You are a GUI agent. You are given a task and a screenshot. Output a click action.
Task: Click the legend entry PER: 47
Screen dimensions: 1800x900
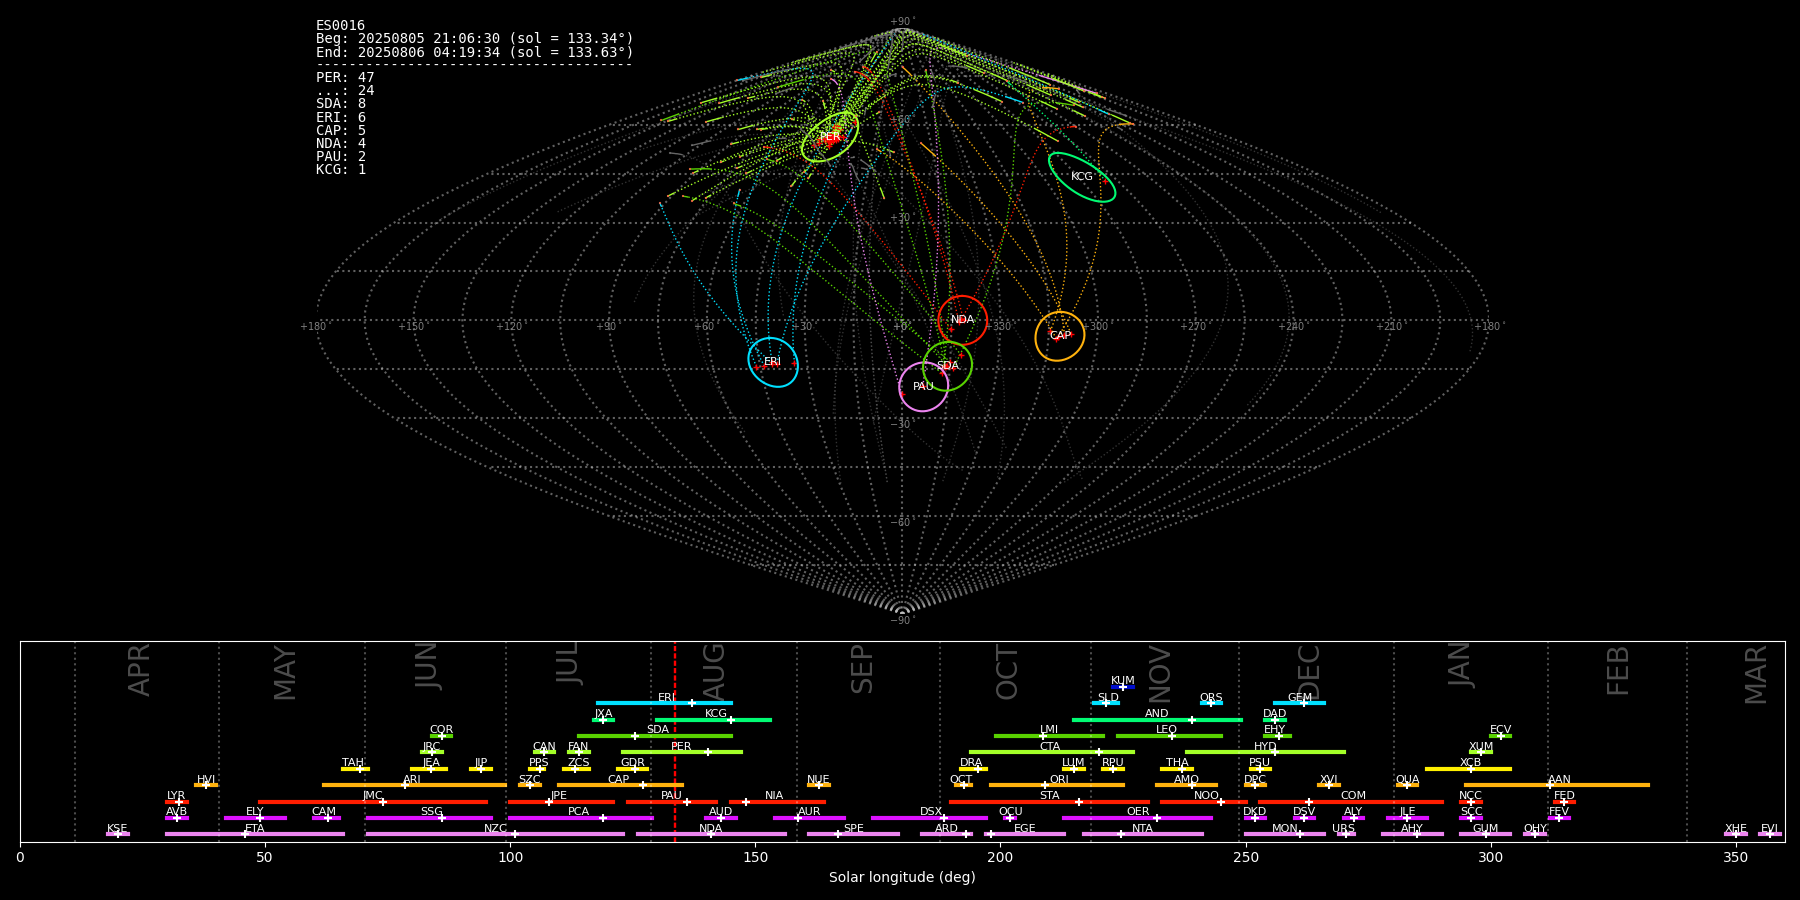click(x=345, y=78)
